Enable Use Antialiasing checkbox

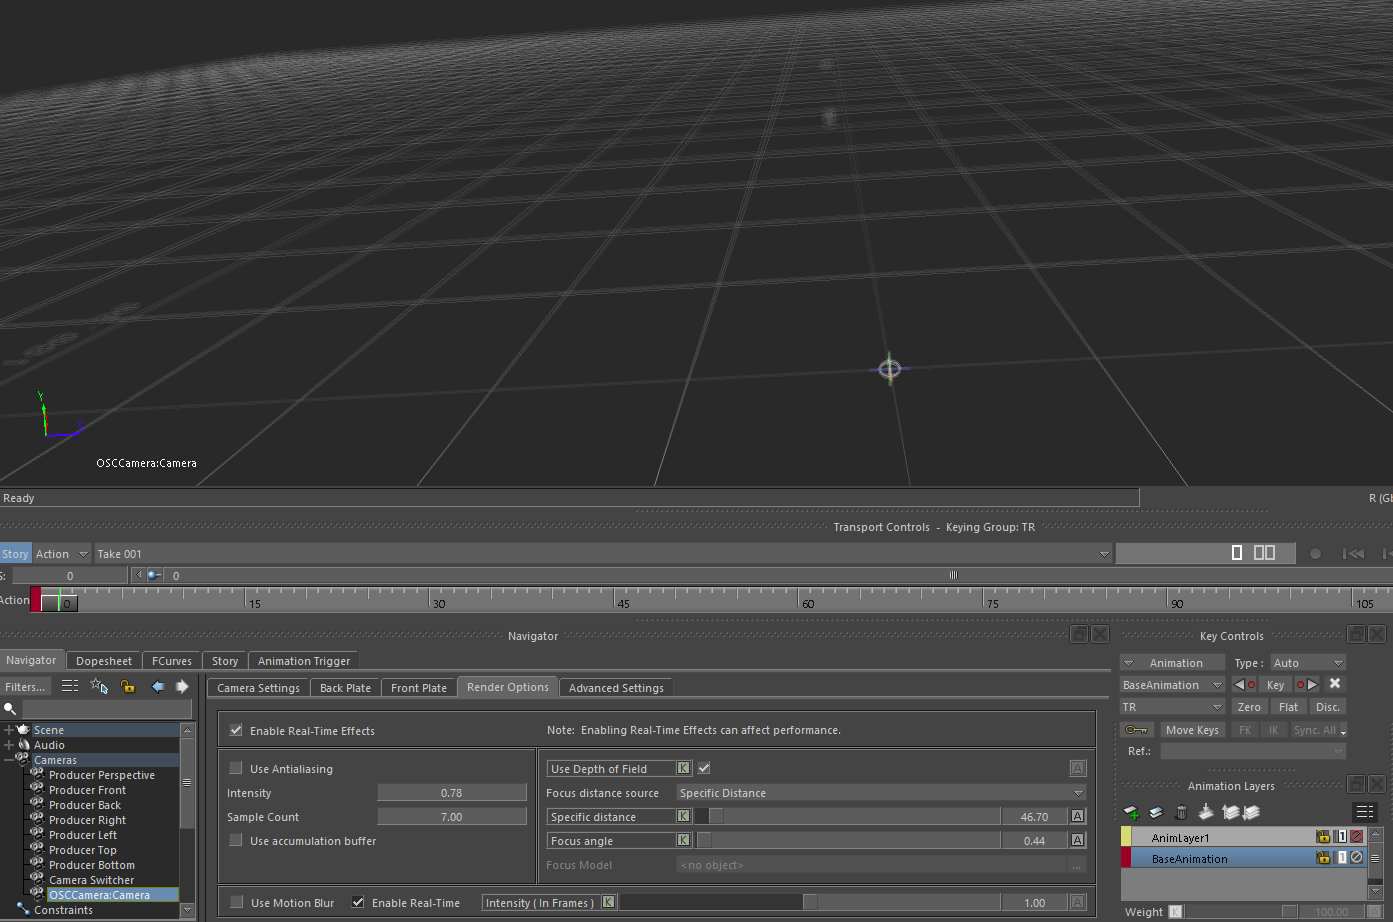[236, 768]
